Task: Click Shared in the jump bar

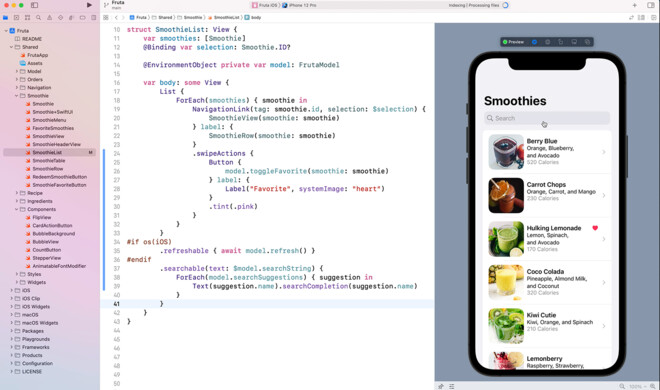Action: point(162,18)
